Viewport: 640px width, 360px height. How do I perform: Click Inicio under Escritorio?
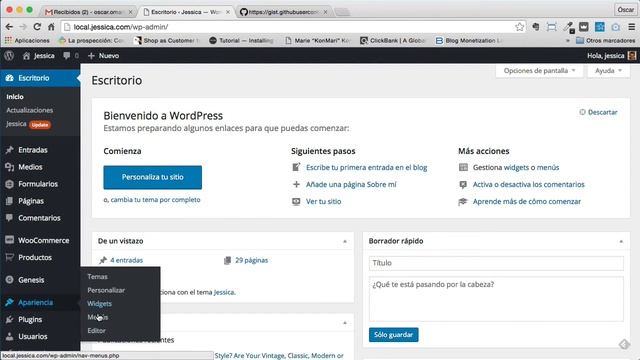15,97
